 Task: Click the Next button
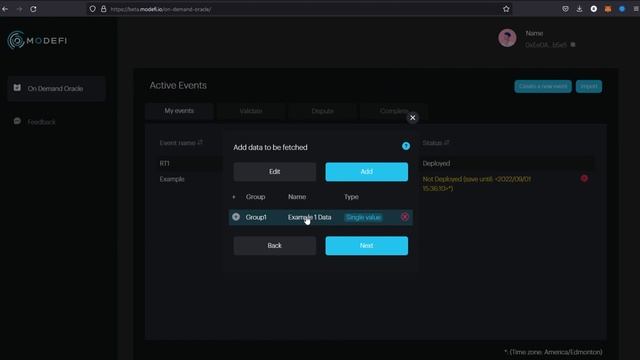click(367, 246)
